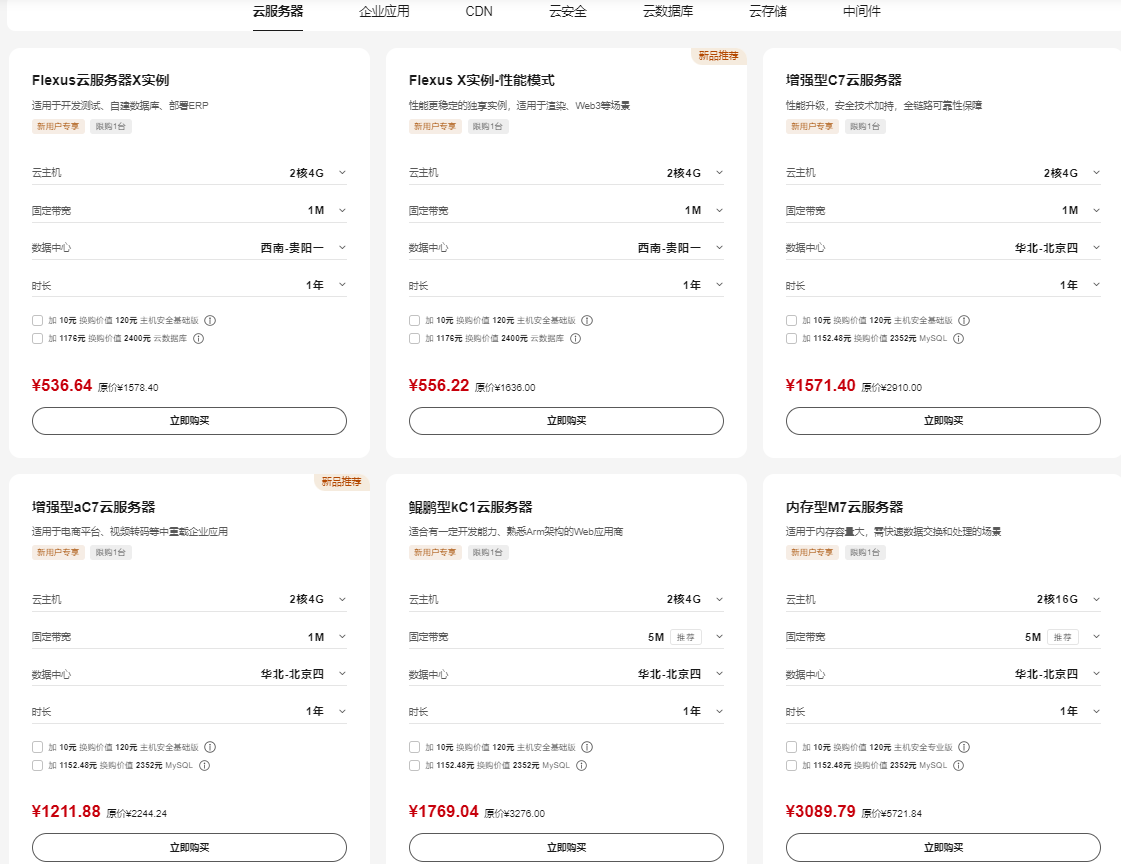1121x864 pixels.
Task: Click 新品推荐 badge on 性能模式 card
Action: click(718, 56)
